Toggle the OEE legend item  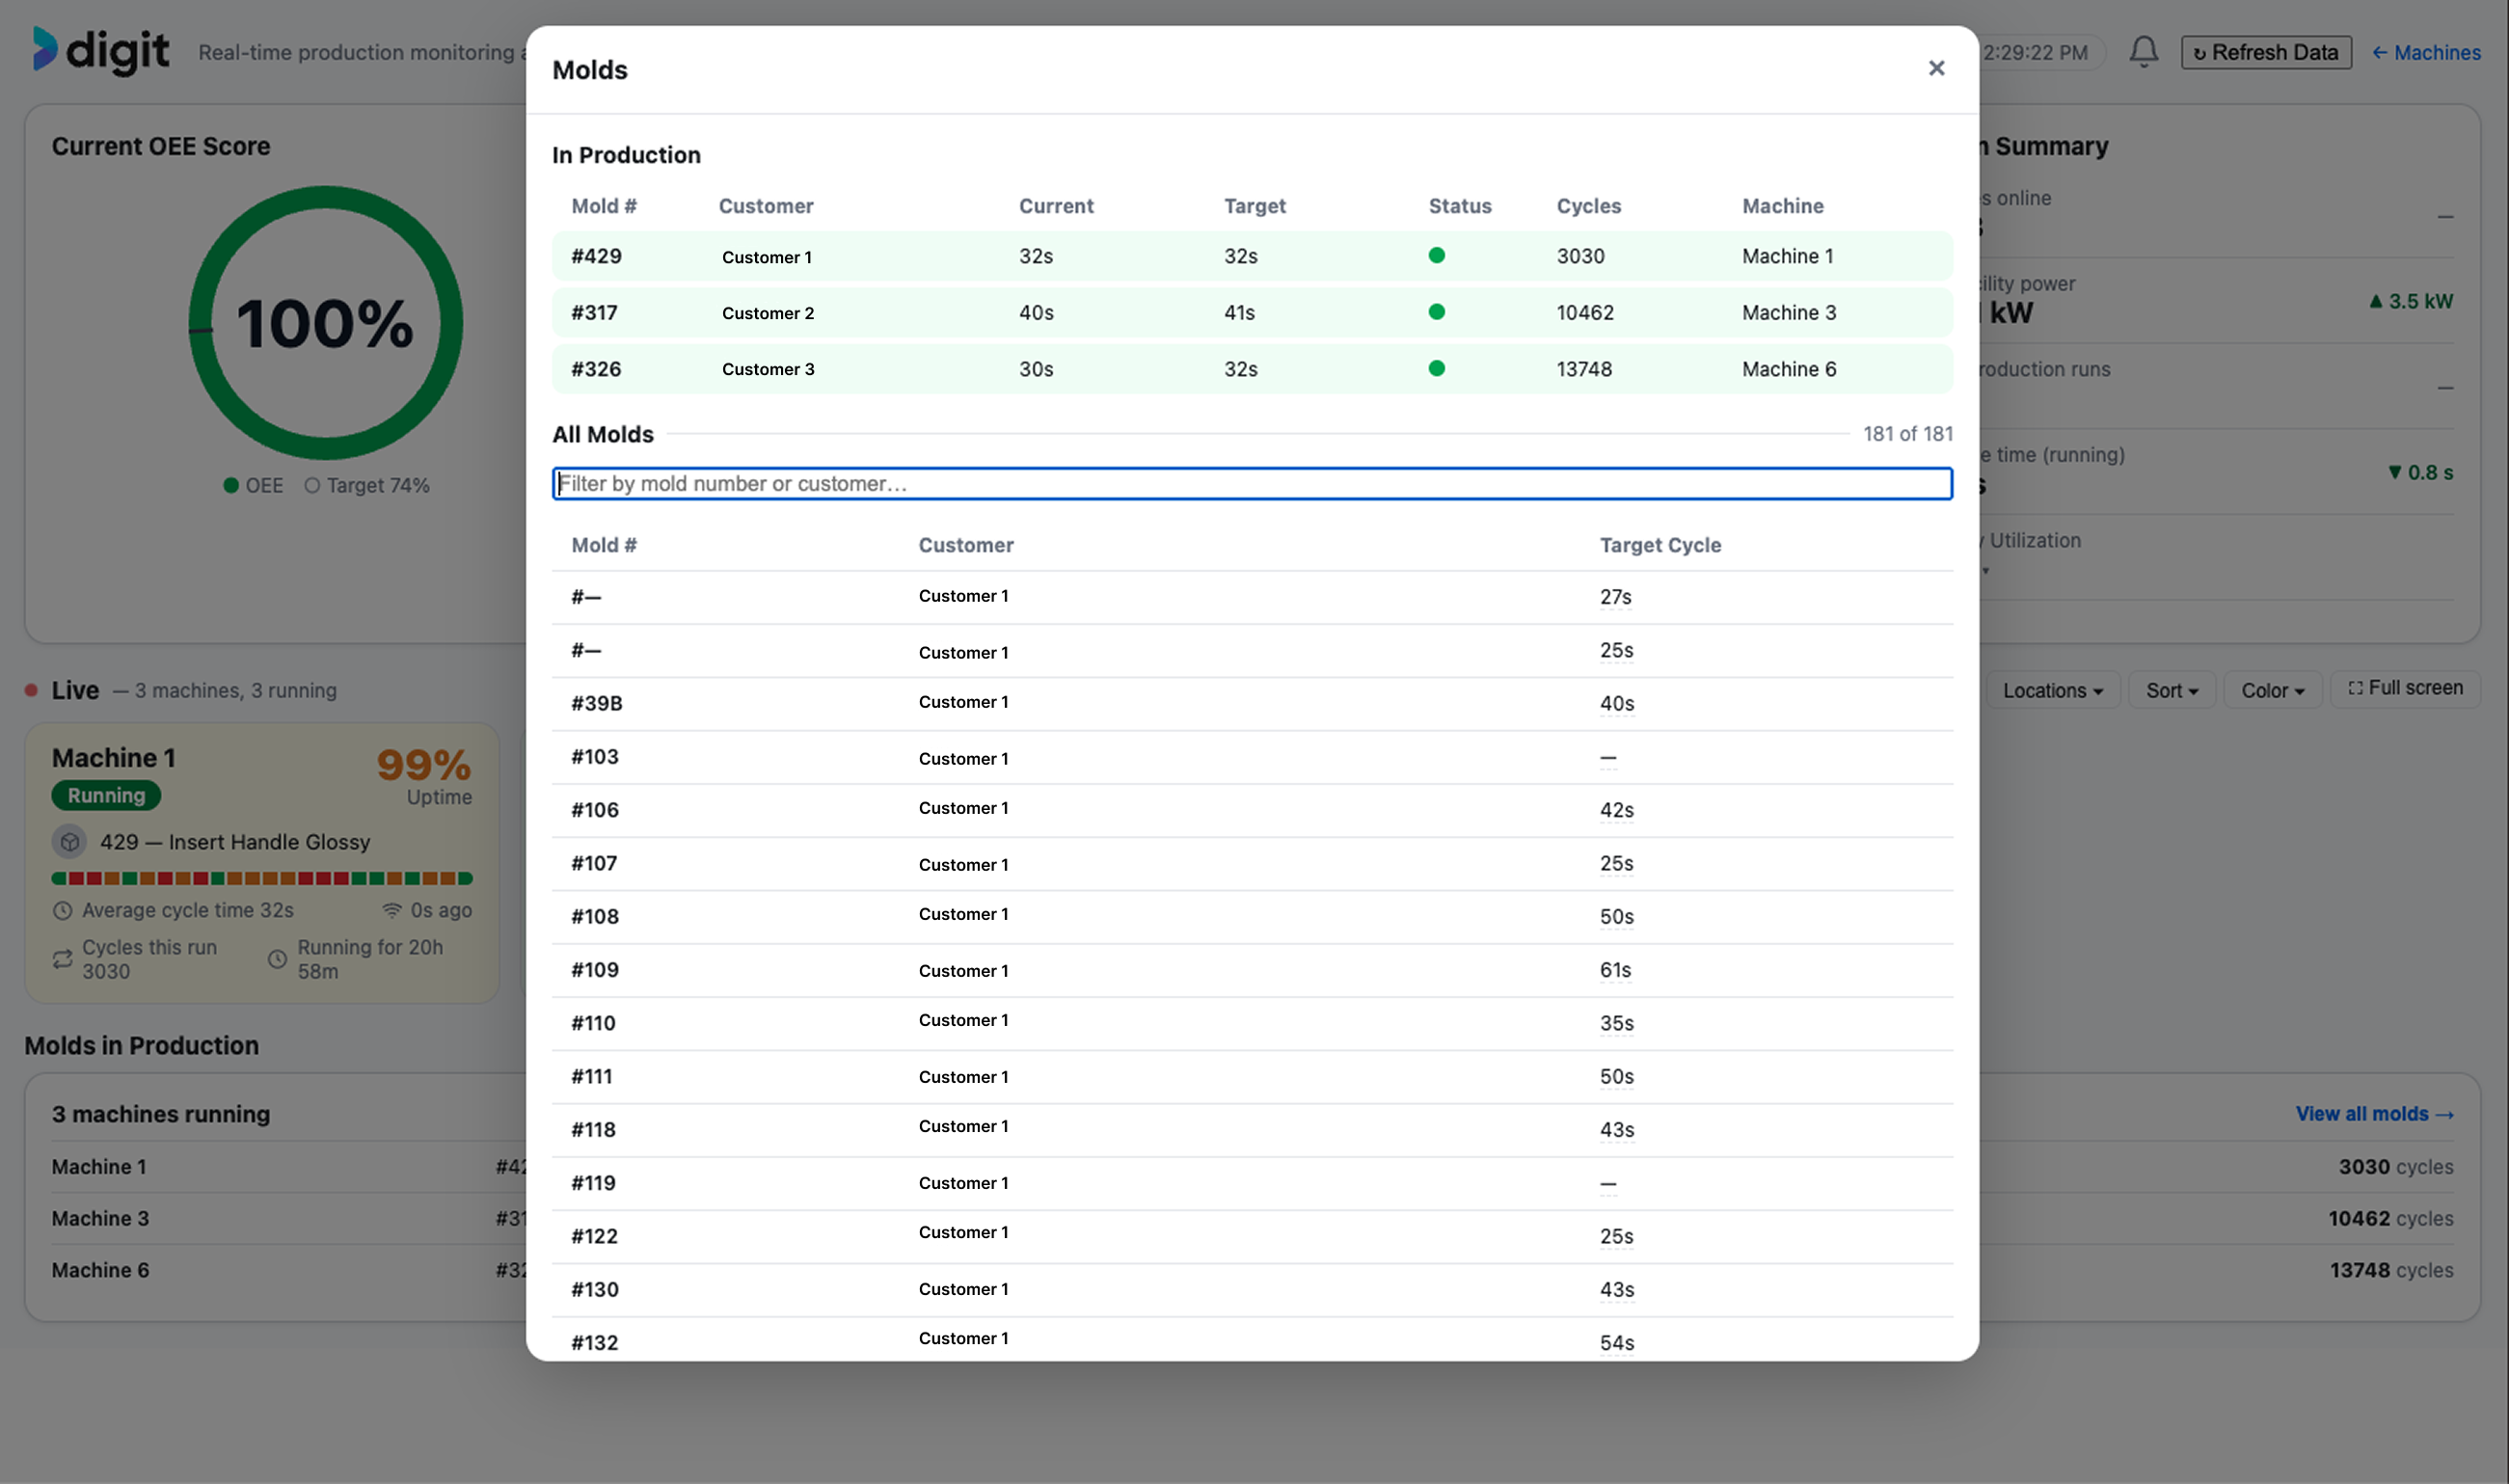[253, 485]
